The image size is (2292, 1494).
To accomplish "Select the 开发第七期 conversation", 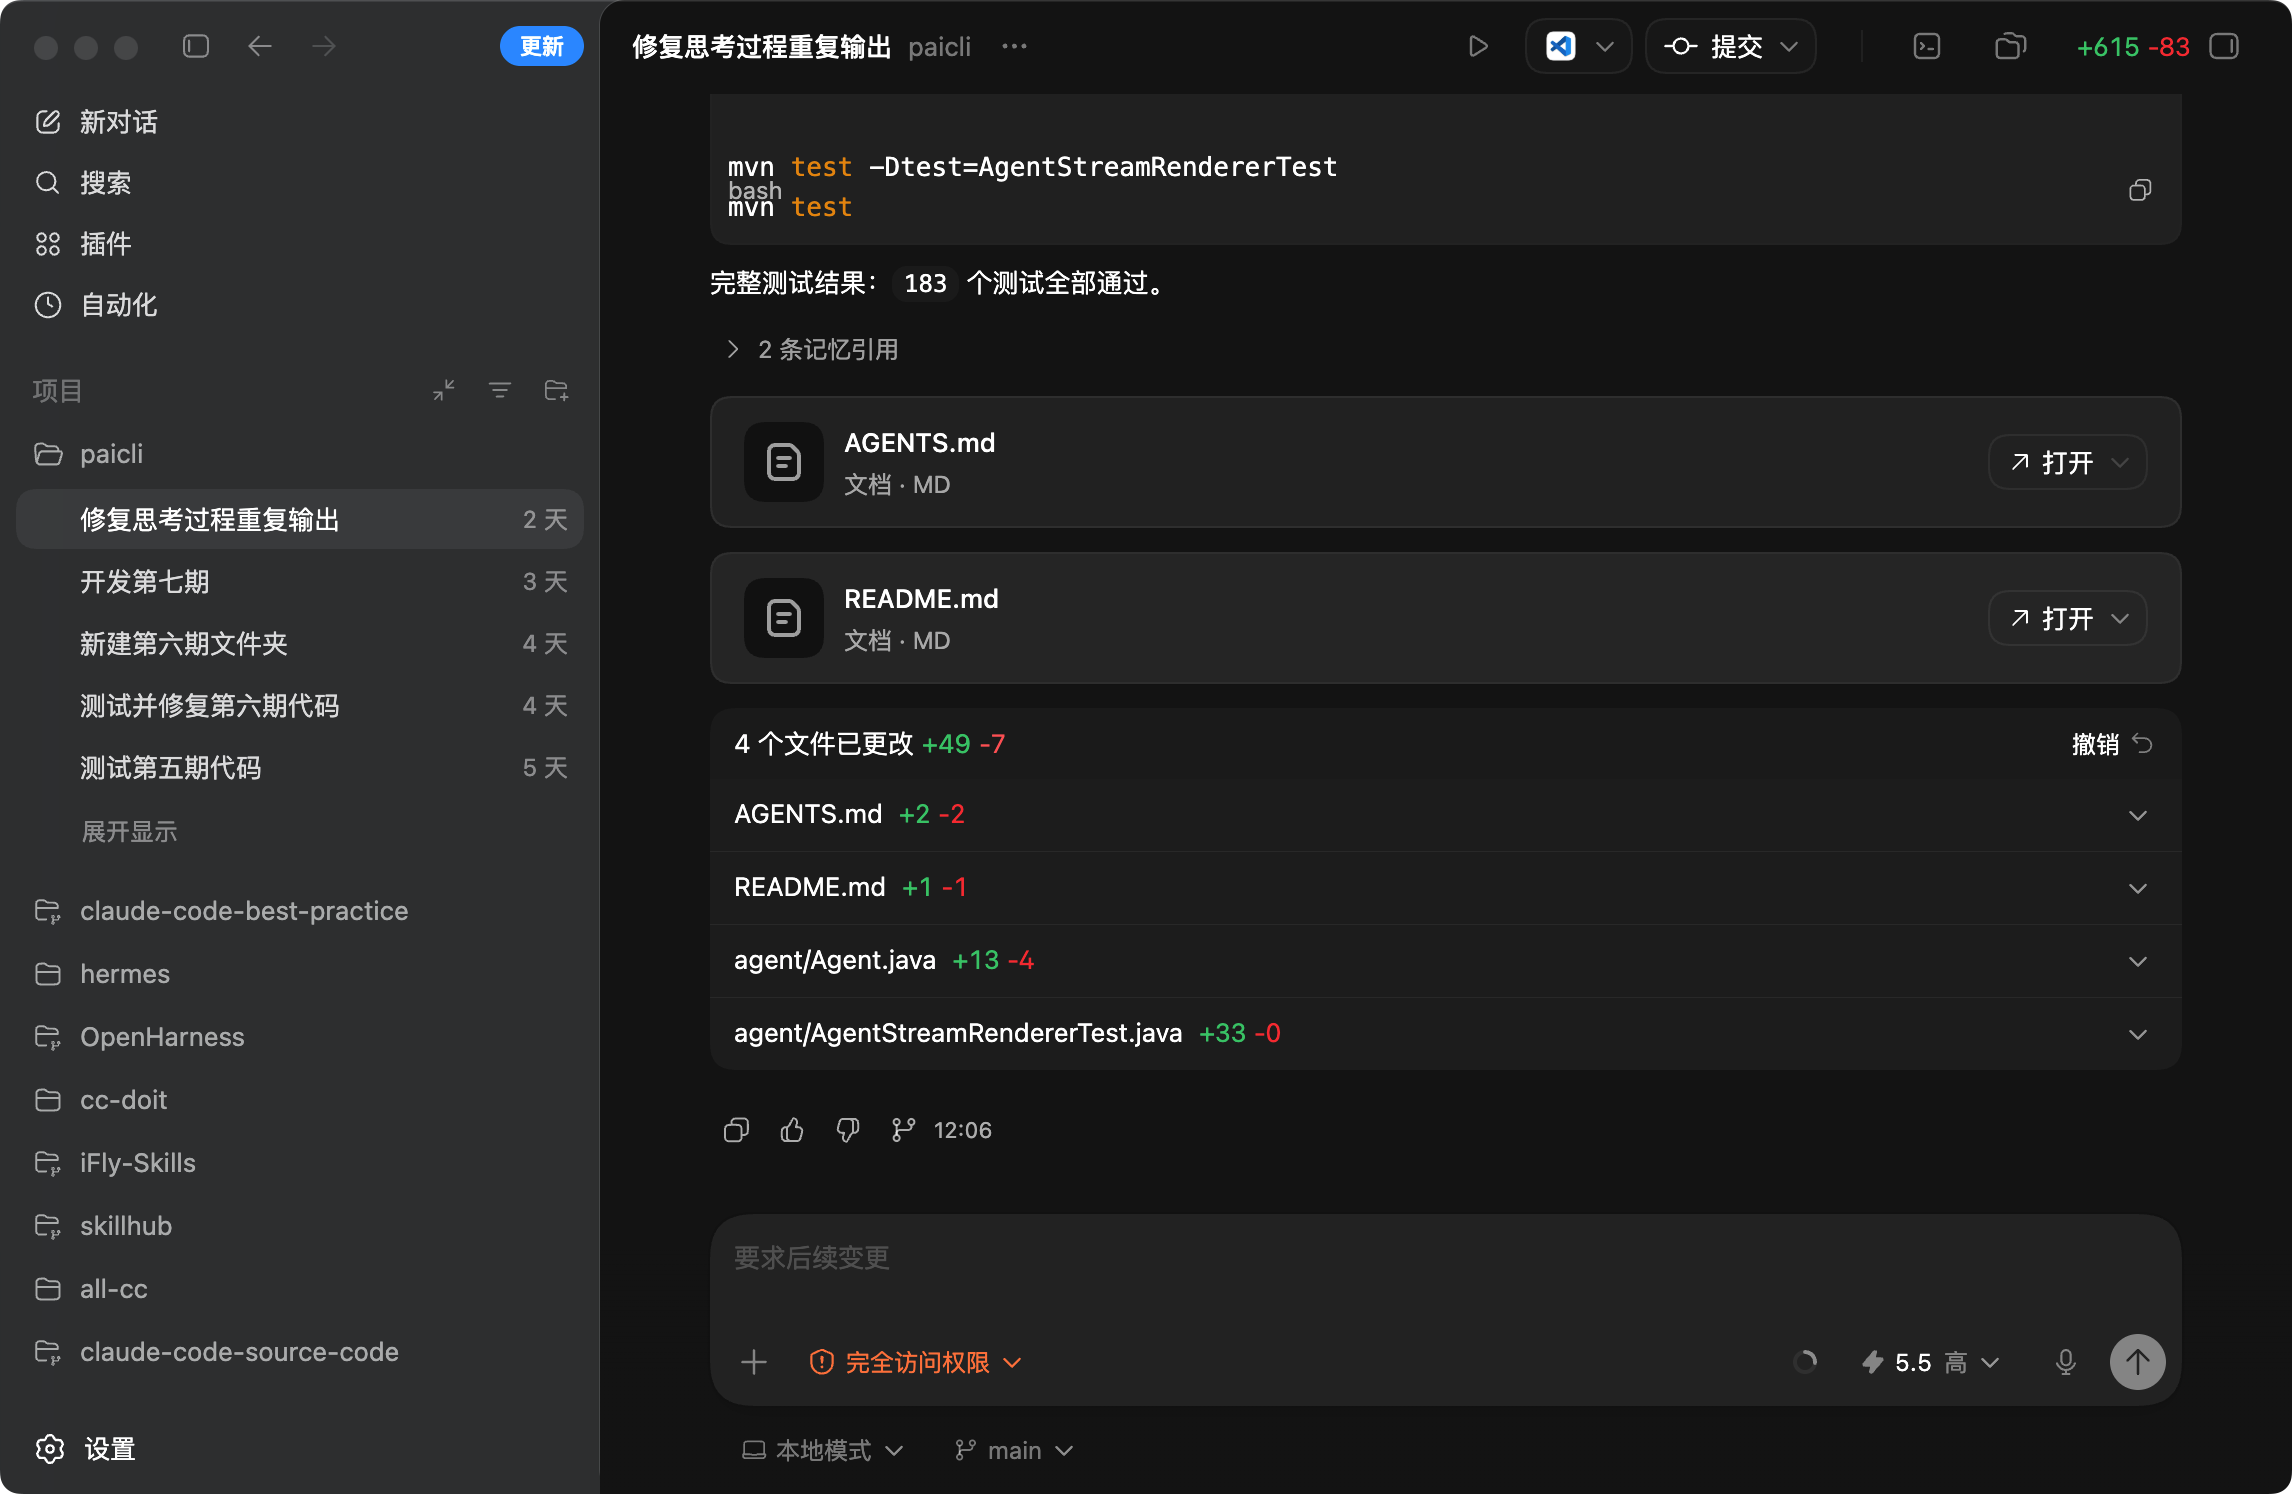I will click(145, 582).
